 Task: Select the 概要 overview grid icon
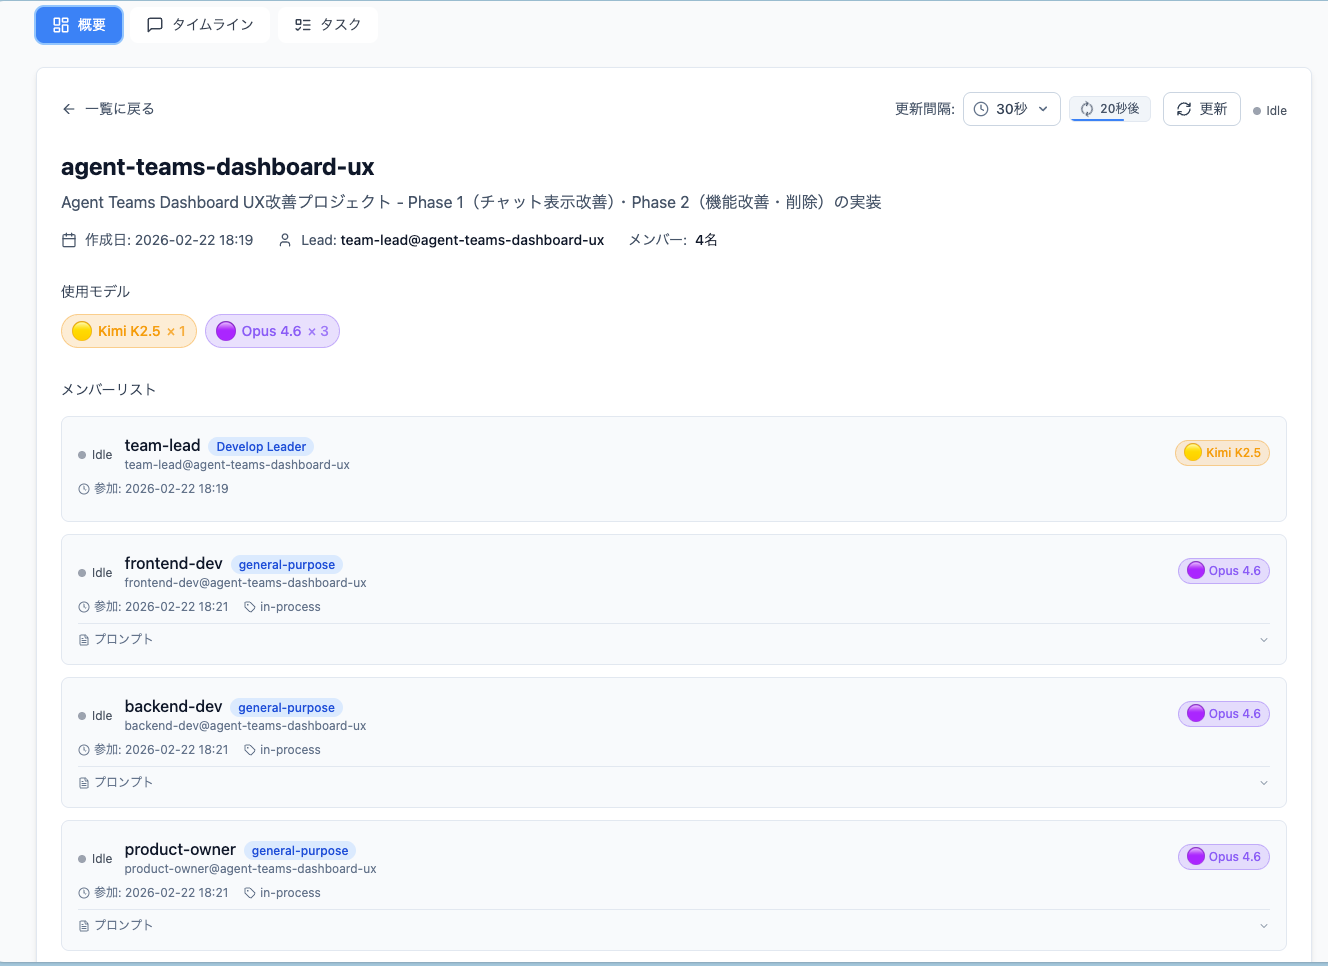[59, 26]
